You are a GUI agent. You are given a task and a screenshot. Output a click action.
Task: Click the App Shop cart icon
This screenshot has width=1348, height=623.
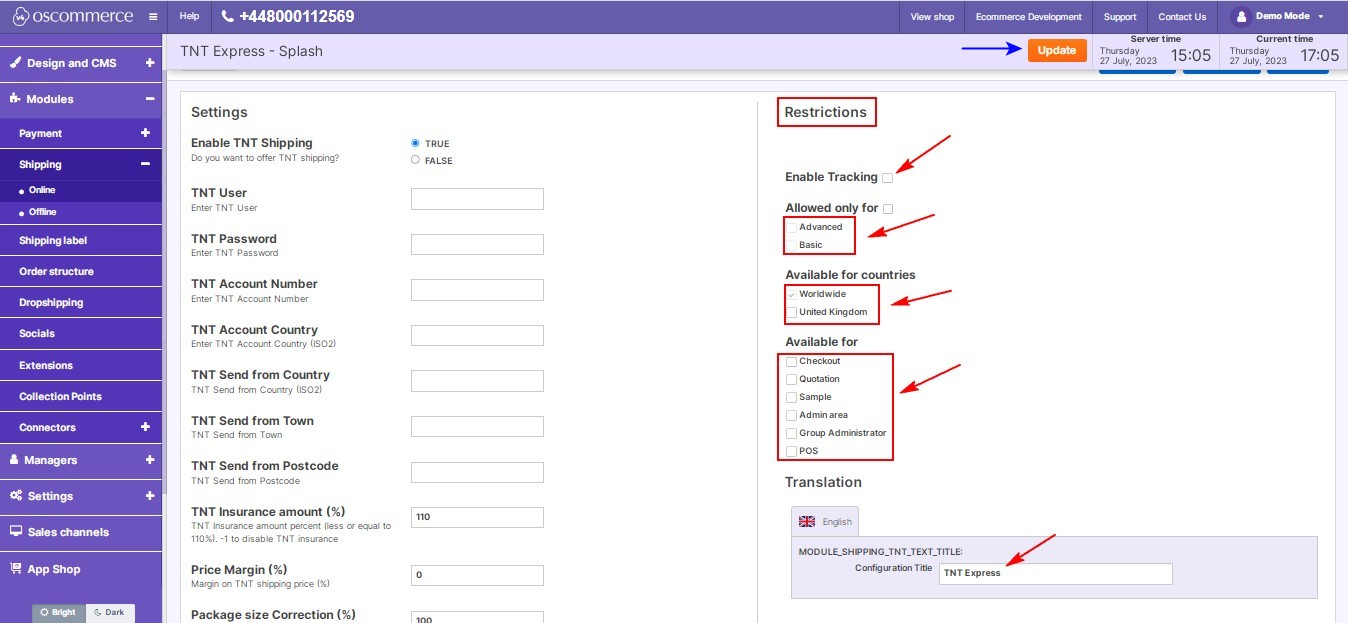click(x=16, y=568)
